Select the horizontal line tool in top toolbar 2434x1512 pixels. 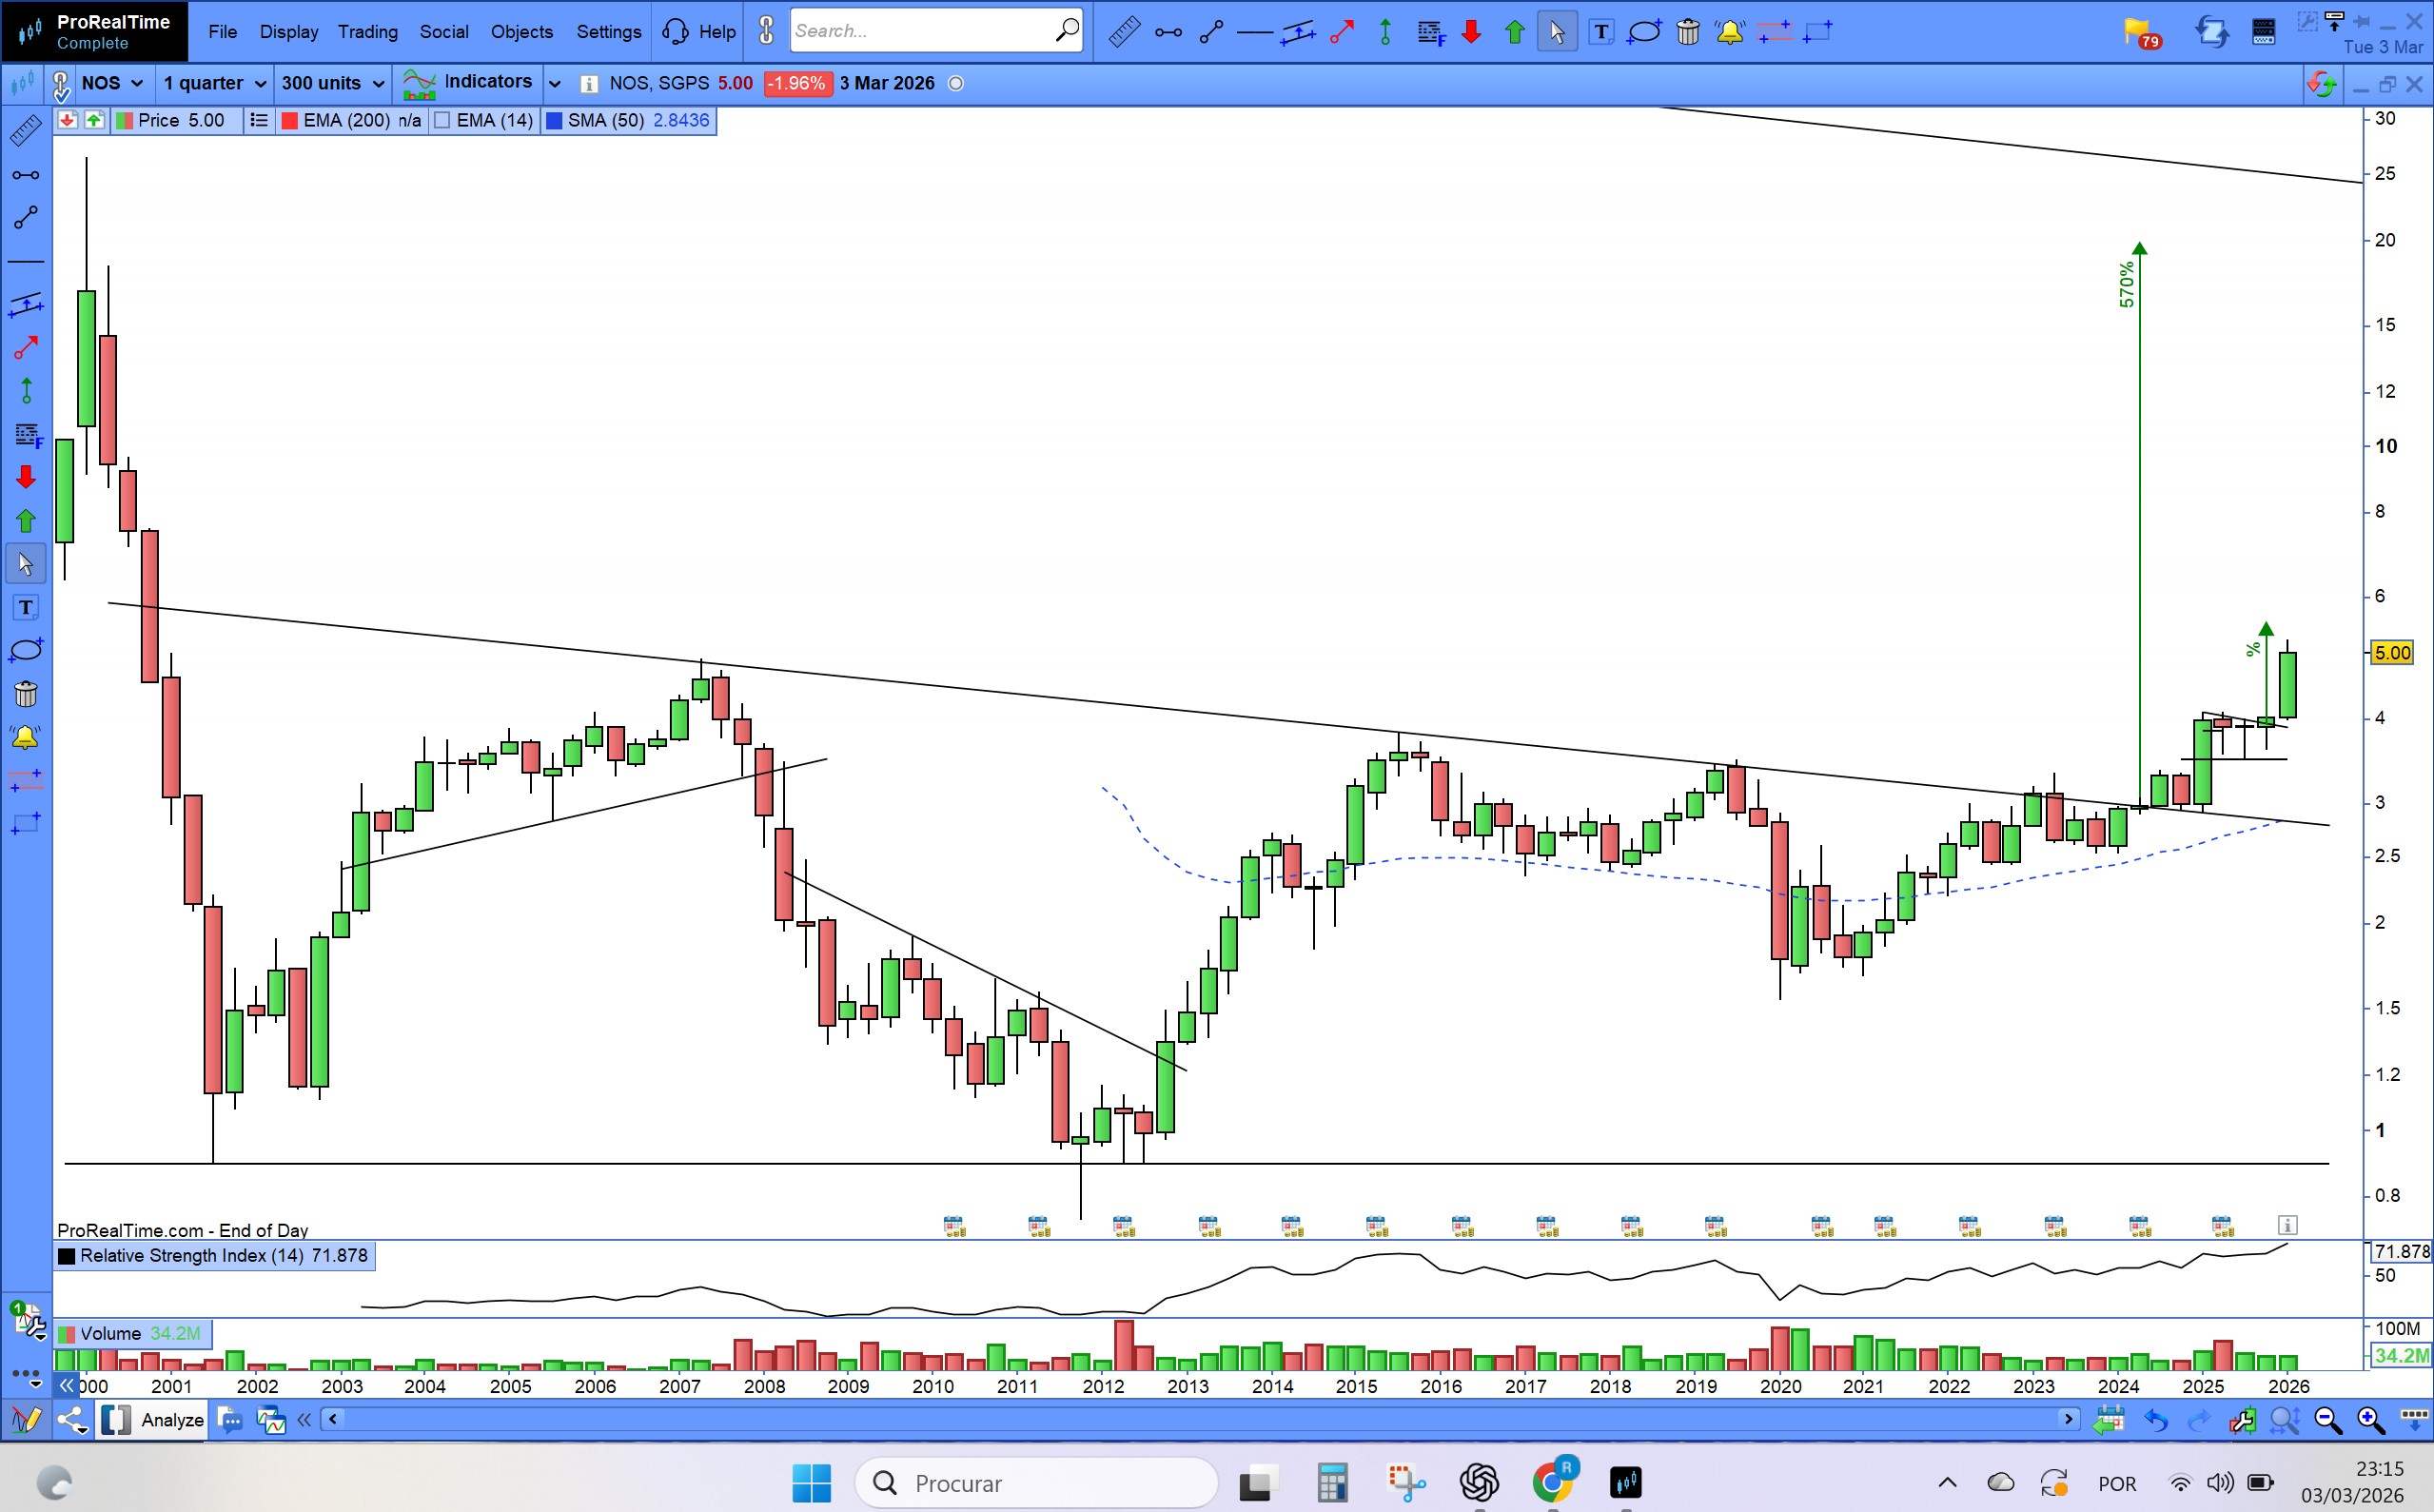(x=1254, y=32)
